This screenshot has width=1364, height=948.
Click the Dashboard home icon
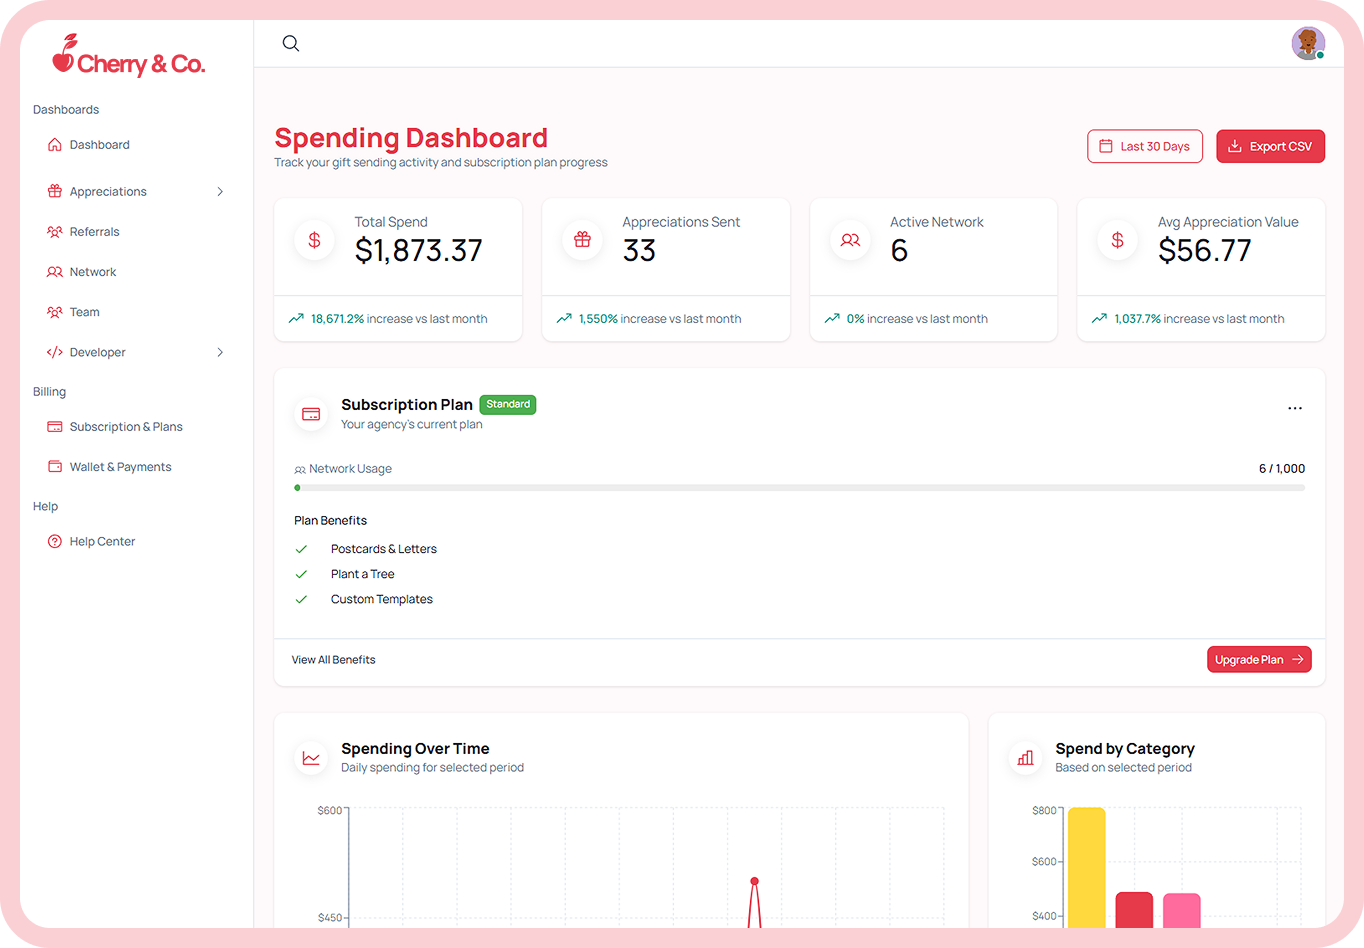tap(55, 145)
